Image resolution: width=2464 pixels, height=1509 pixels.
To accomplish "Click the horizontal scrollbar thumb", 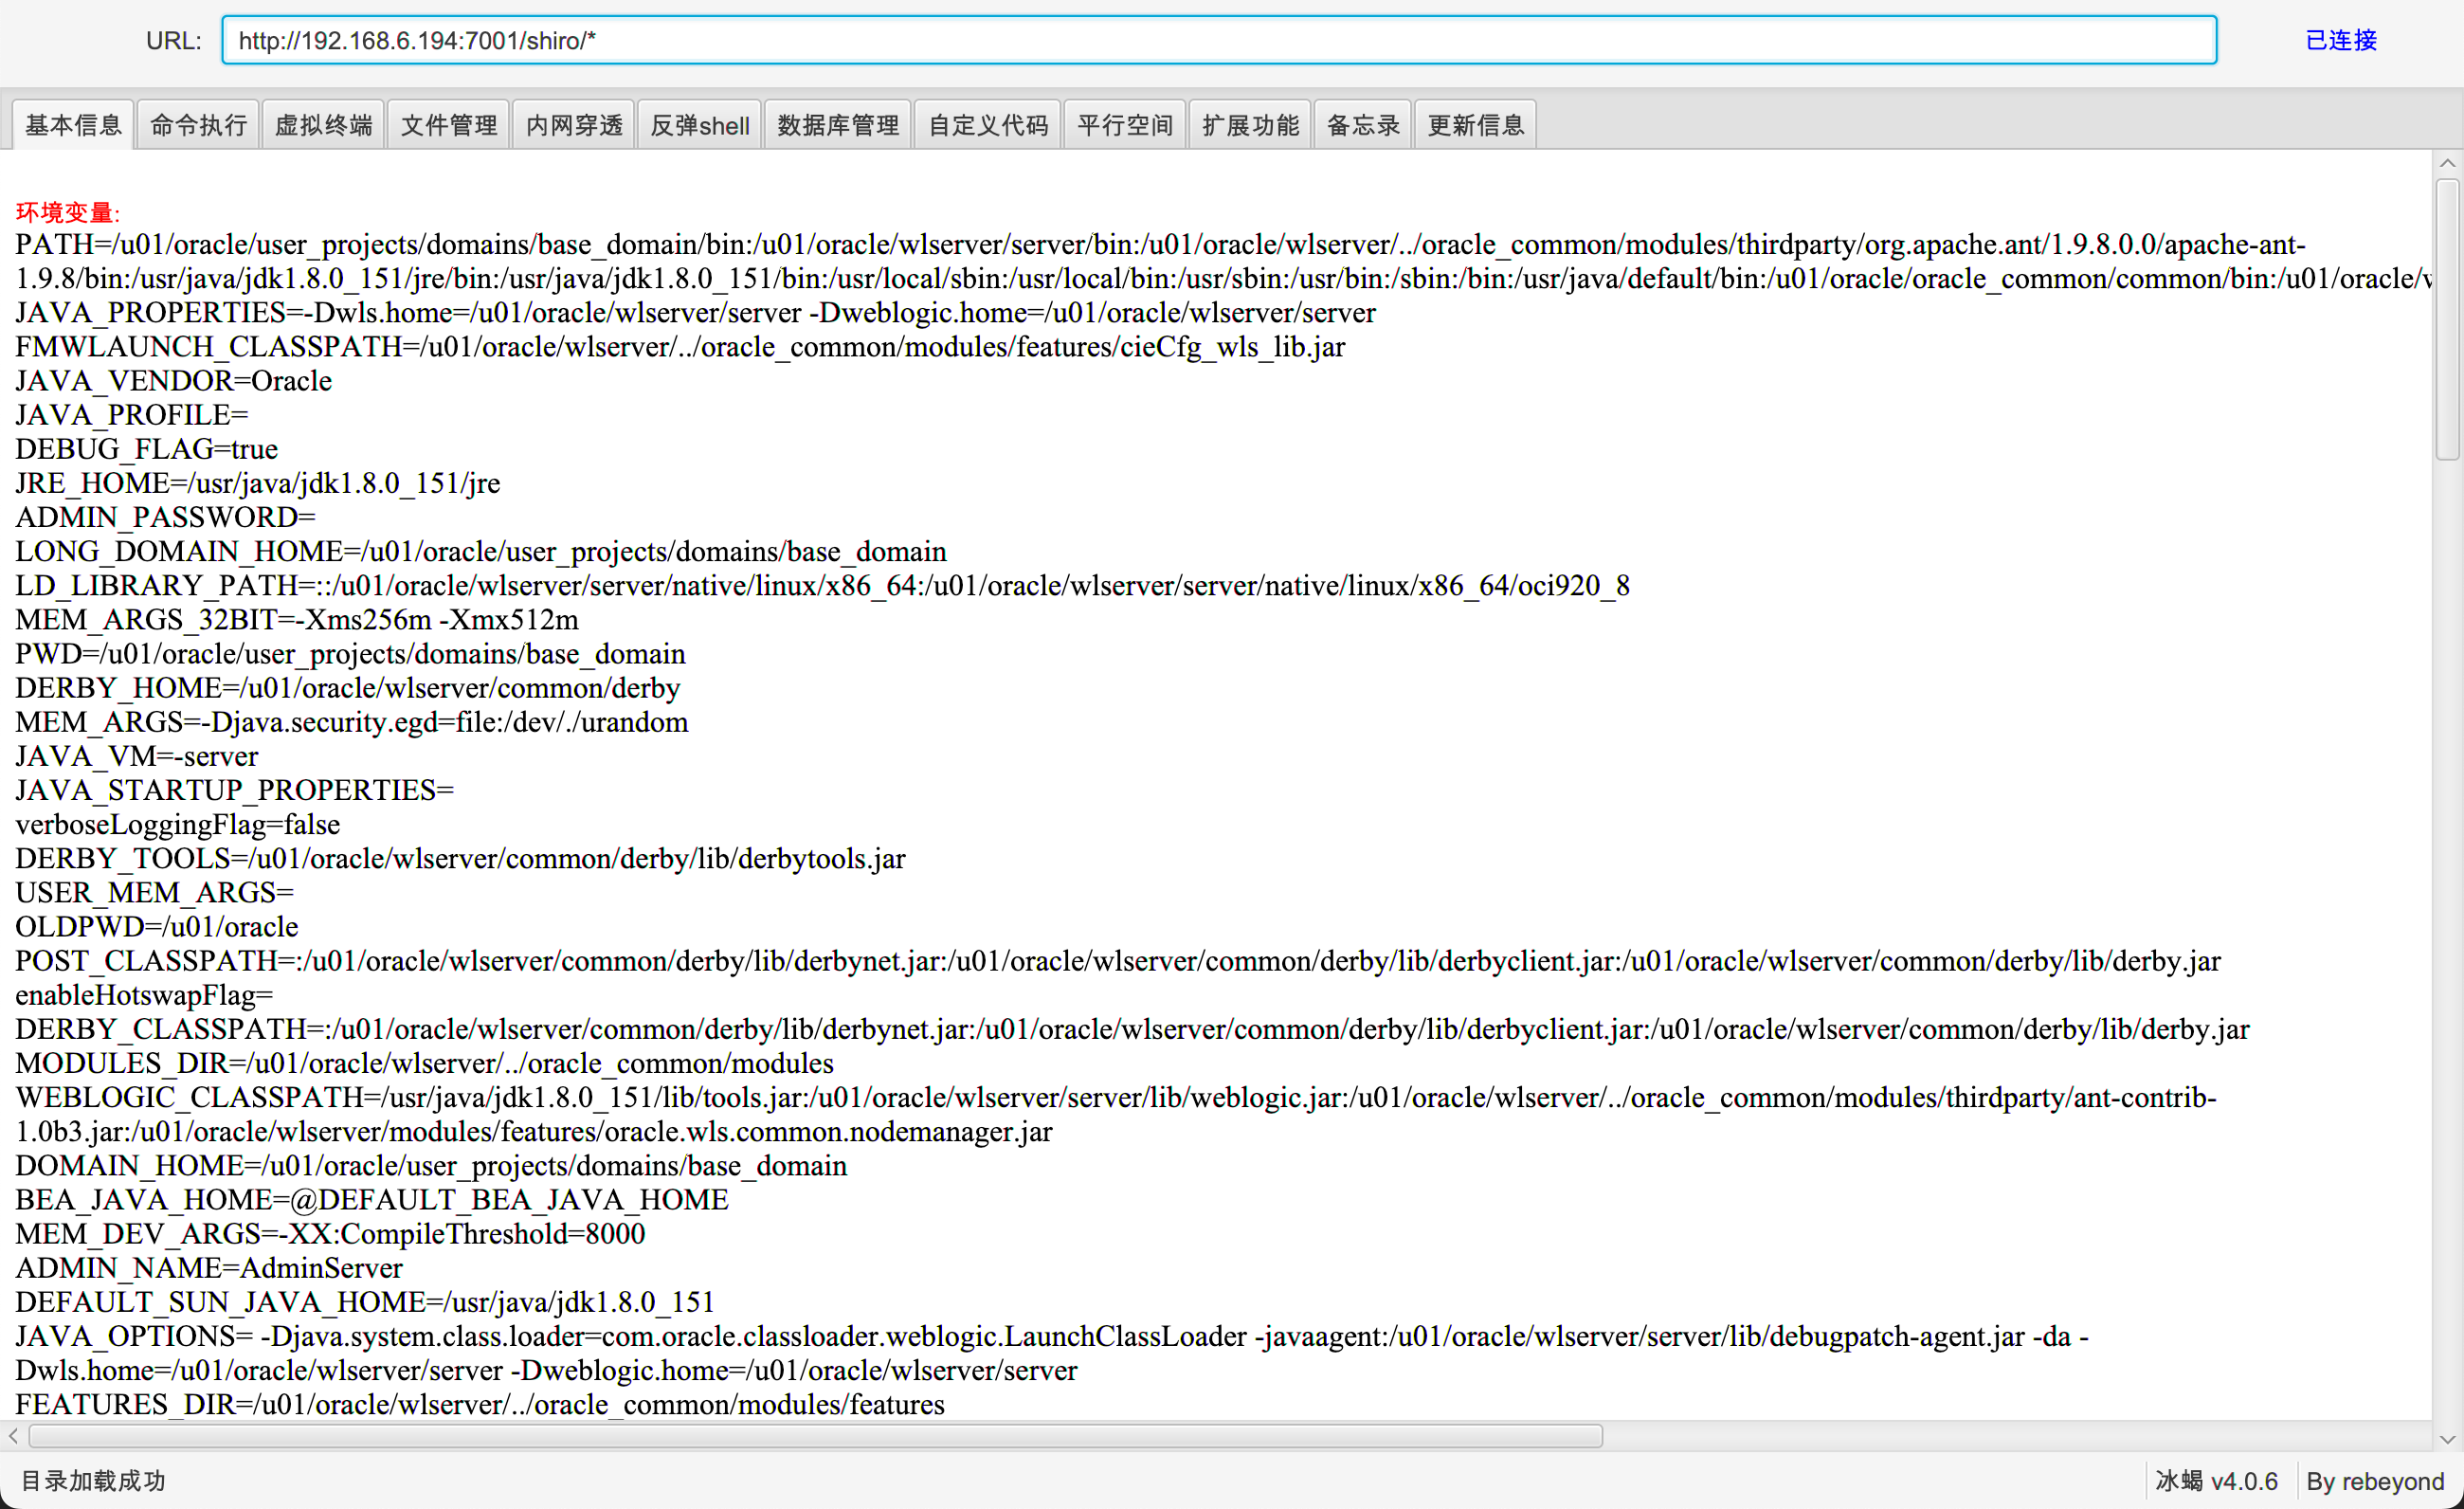I will coord(815,1437).
